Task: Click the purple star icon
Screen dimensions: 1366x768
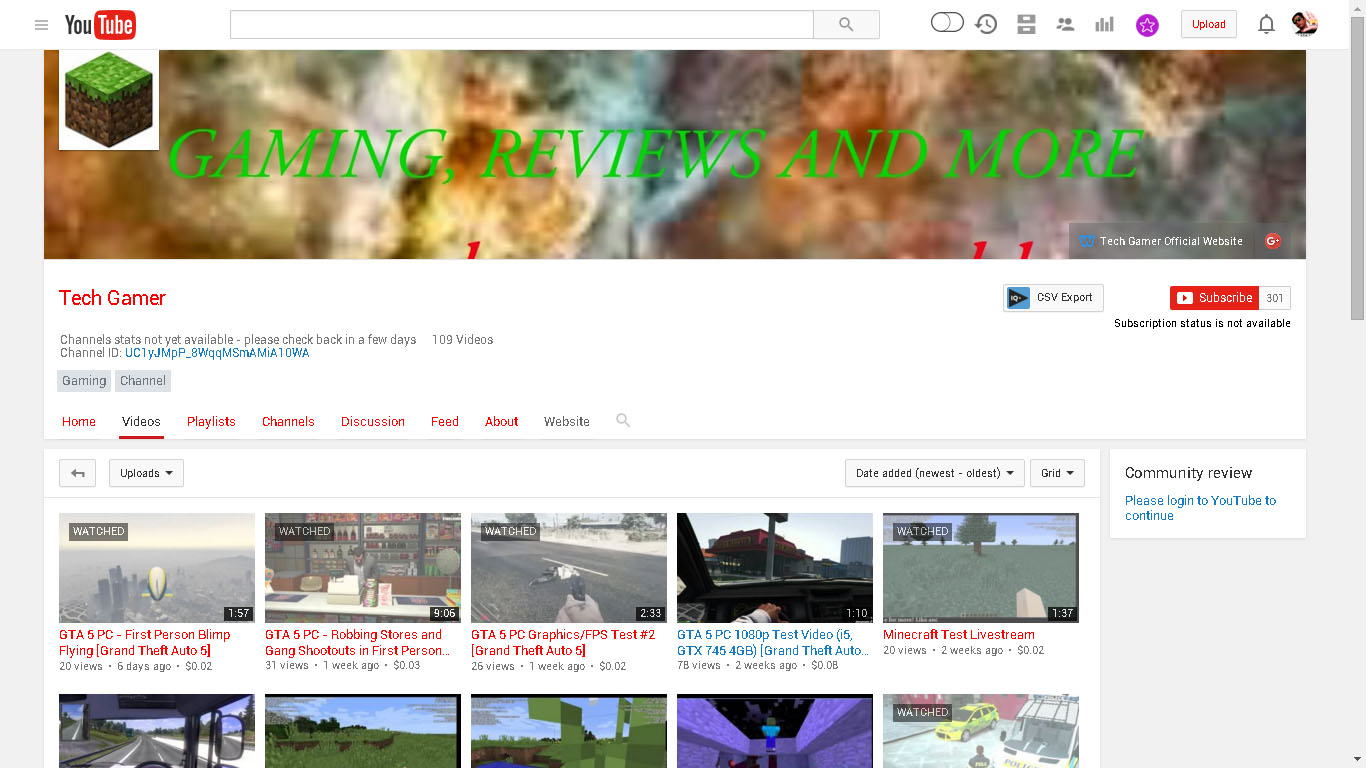Action: tap(1147, 24)
